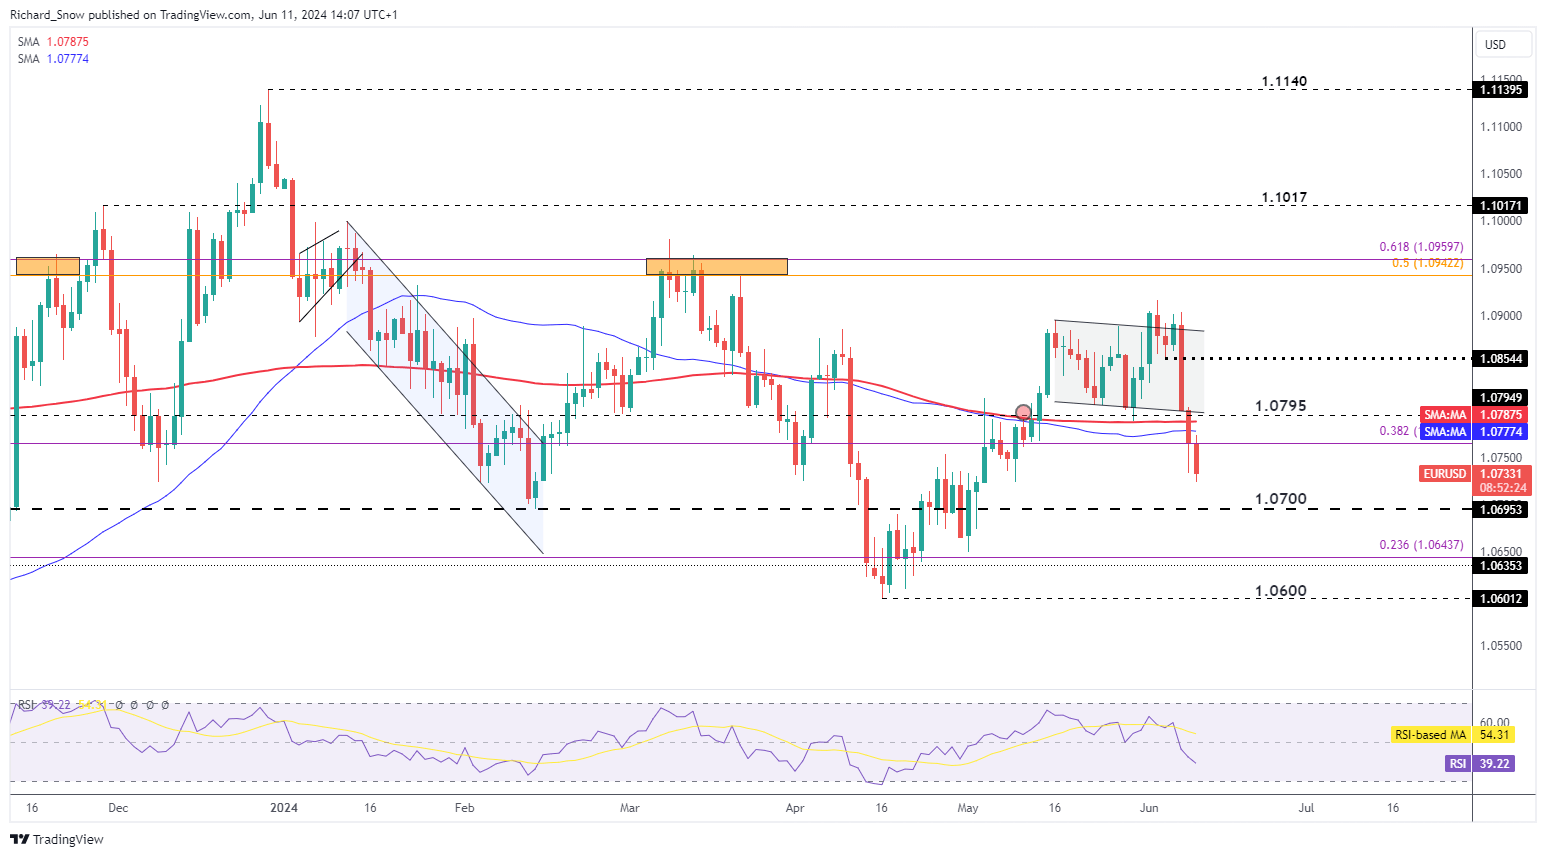Click the RSI indicator legend label
Screen dimensions: 1546x857
pos(26,705)
